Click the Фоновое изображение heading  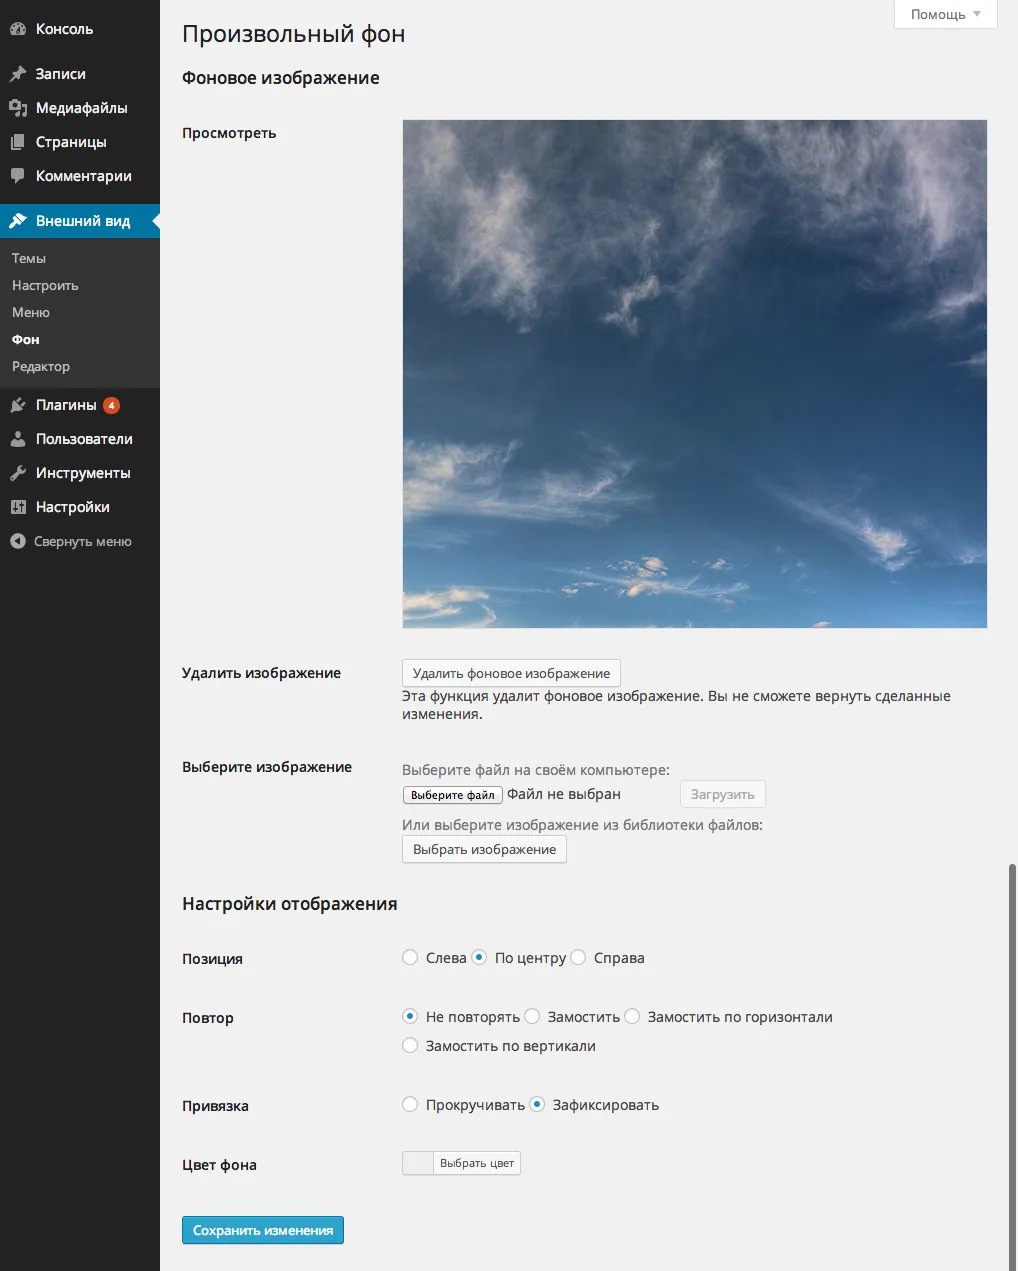click(x=281, y=78)
